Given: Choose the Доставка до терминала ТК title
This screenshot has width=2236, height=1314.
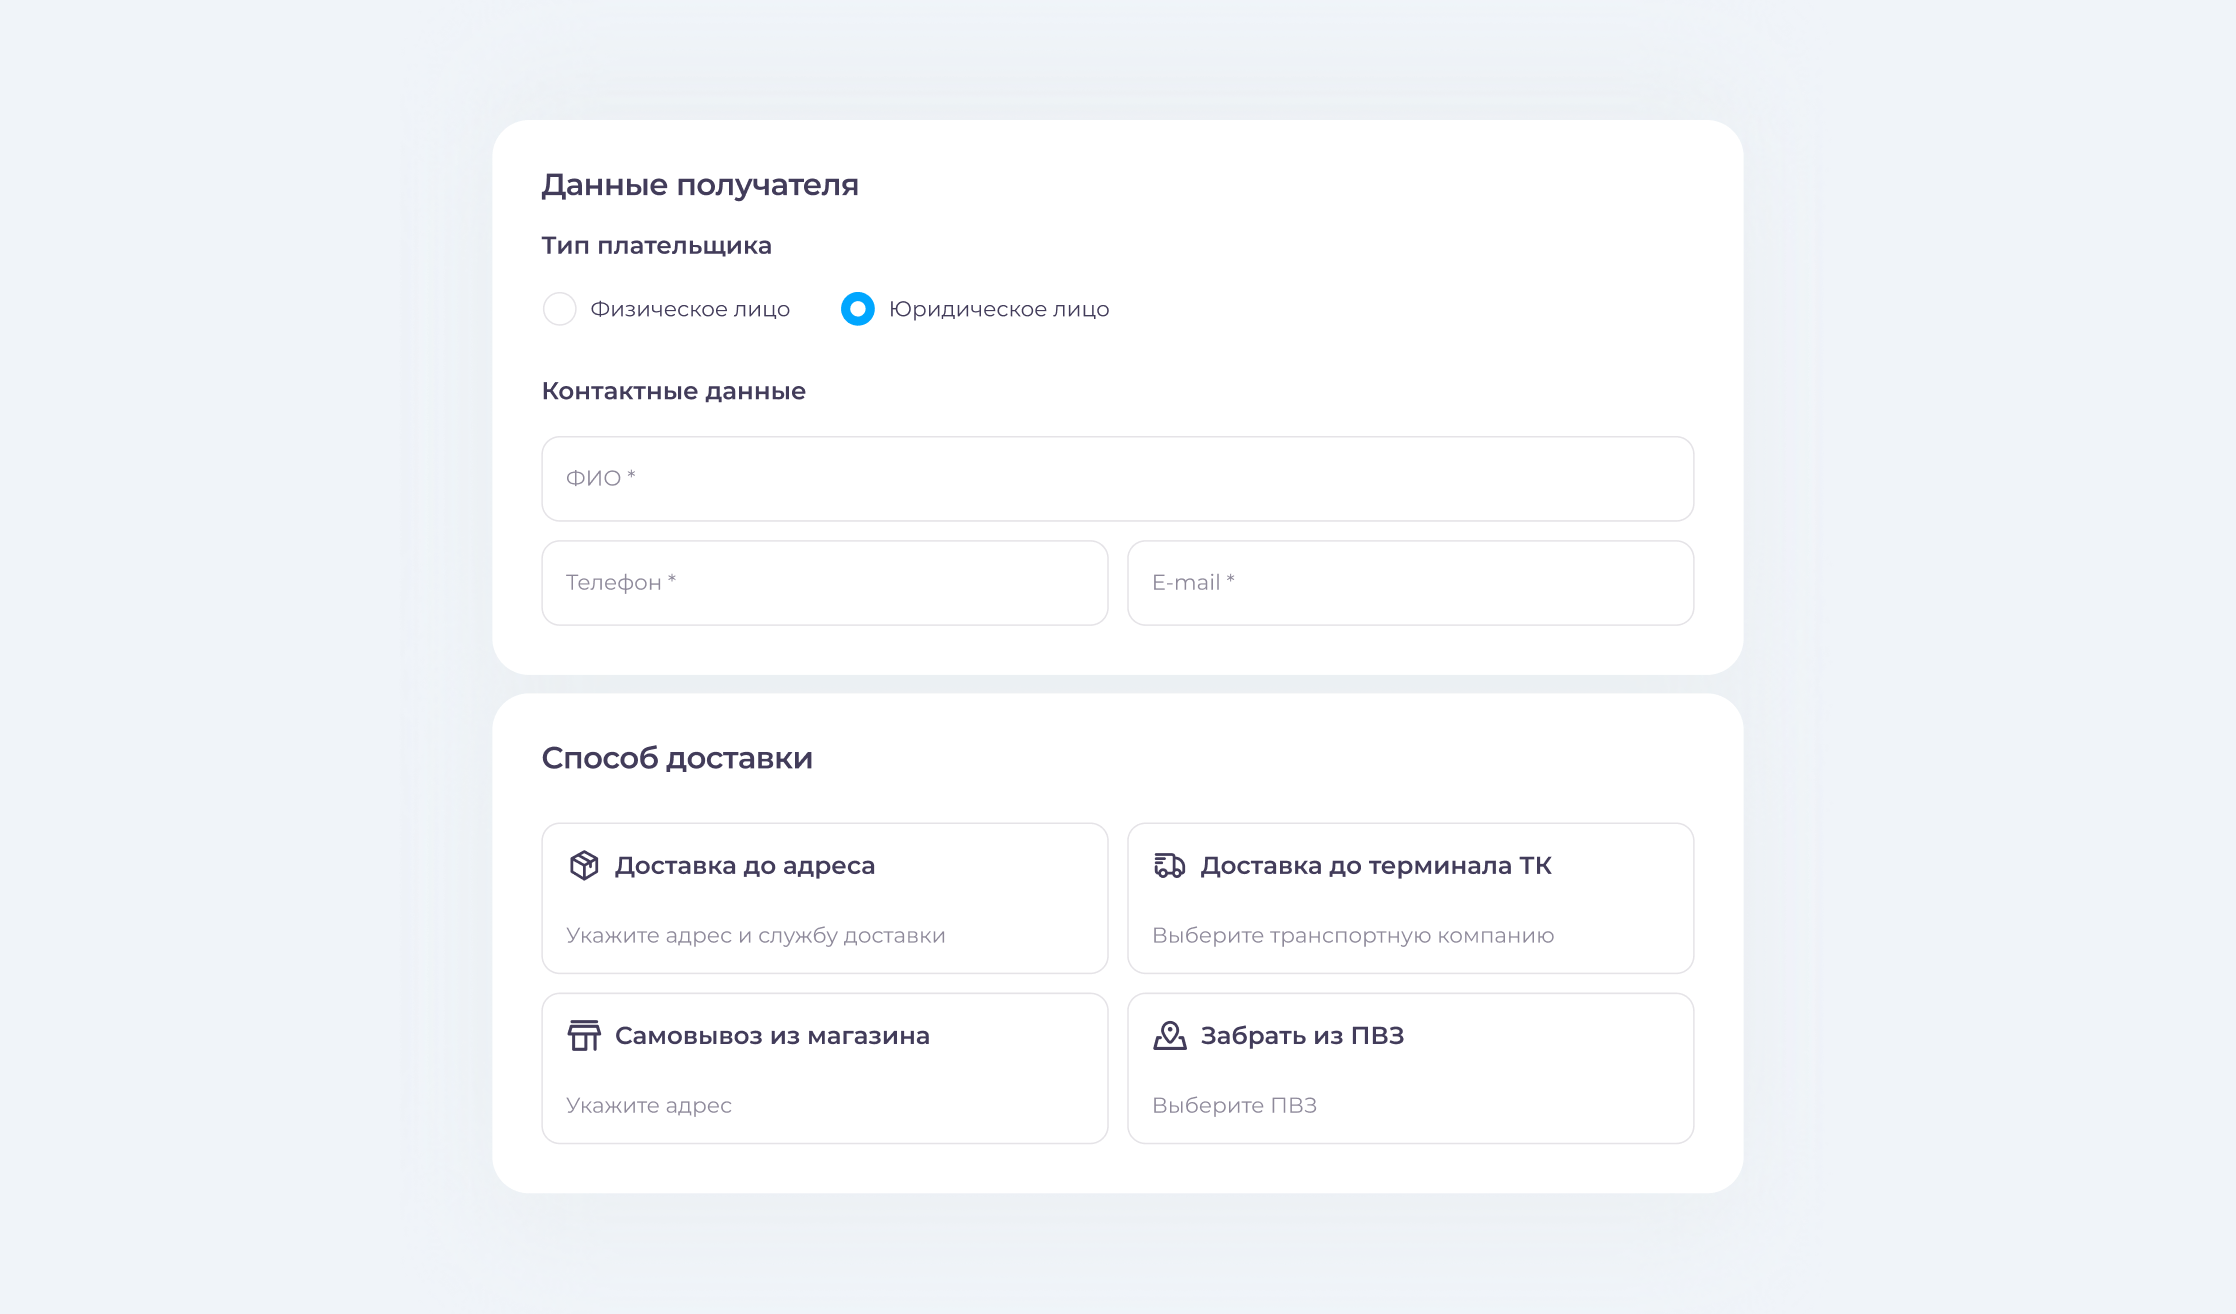Looking at the screenshot, I should tap(1376, 866).
